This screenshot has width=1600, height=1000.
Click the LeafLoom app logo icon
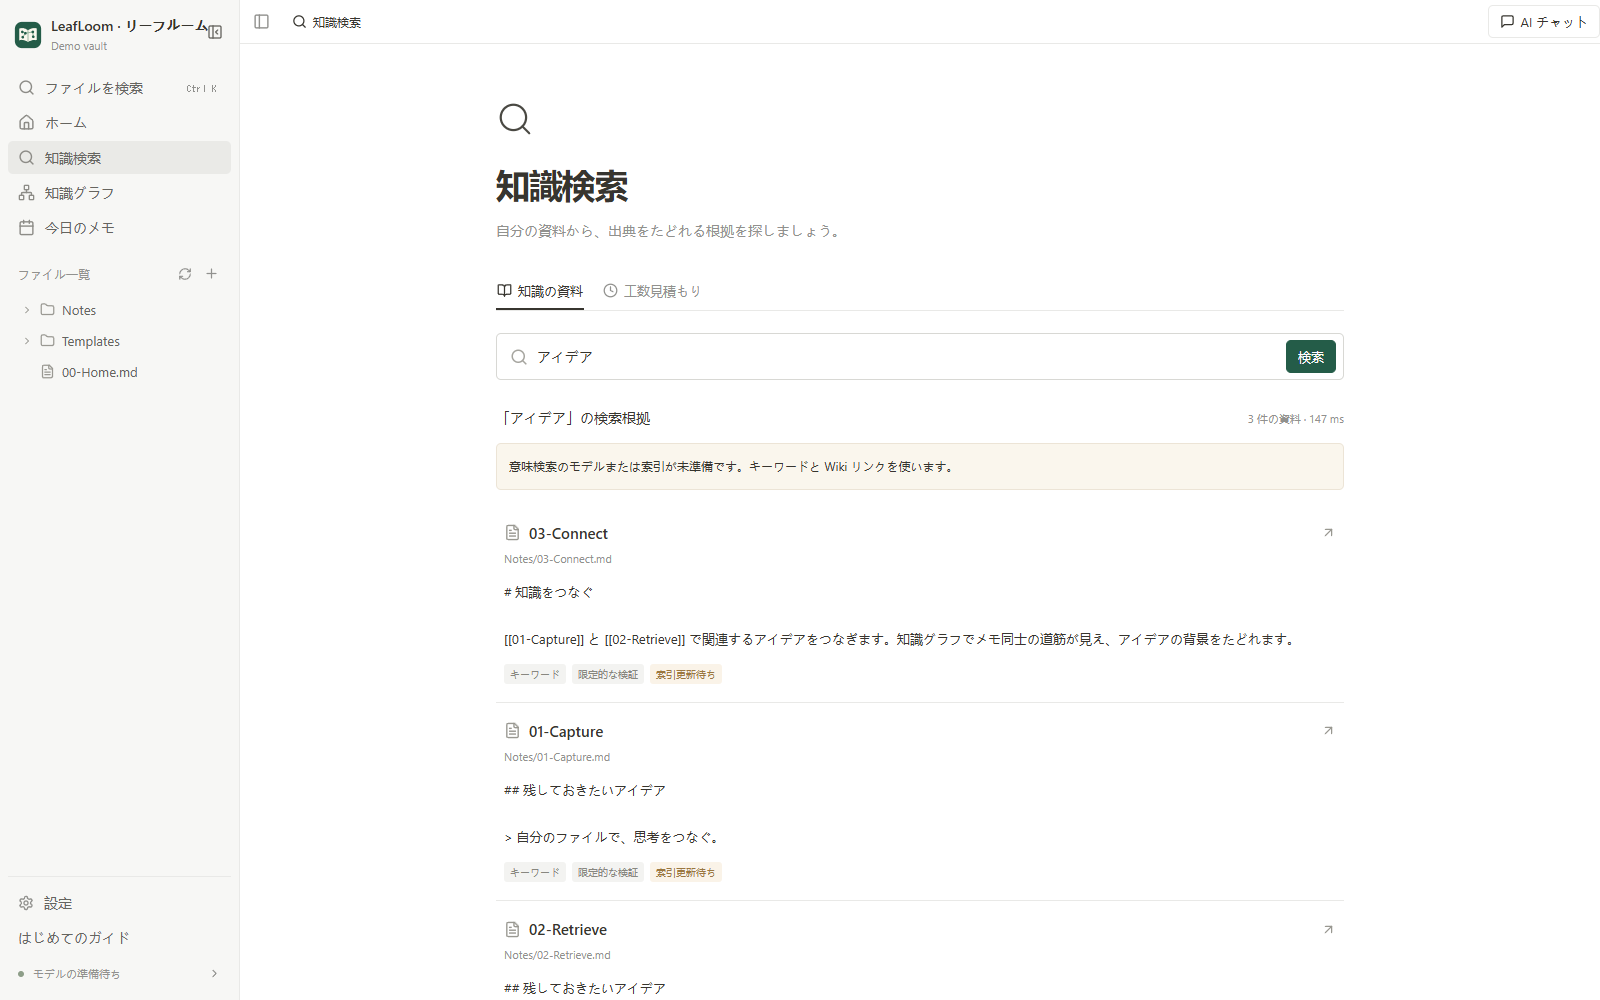[x=28, y=35]
